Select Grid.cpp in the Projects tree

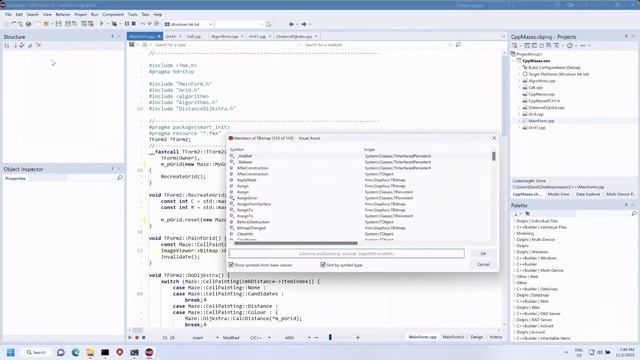point(536,114)
